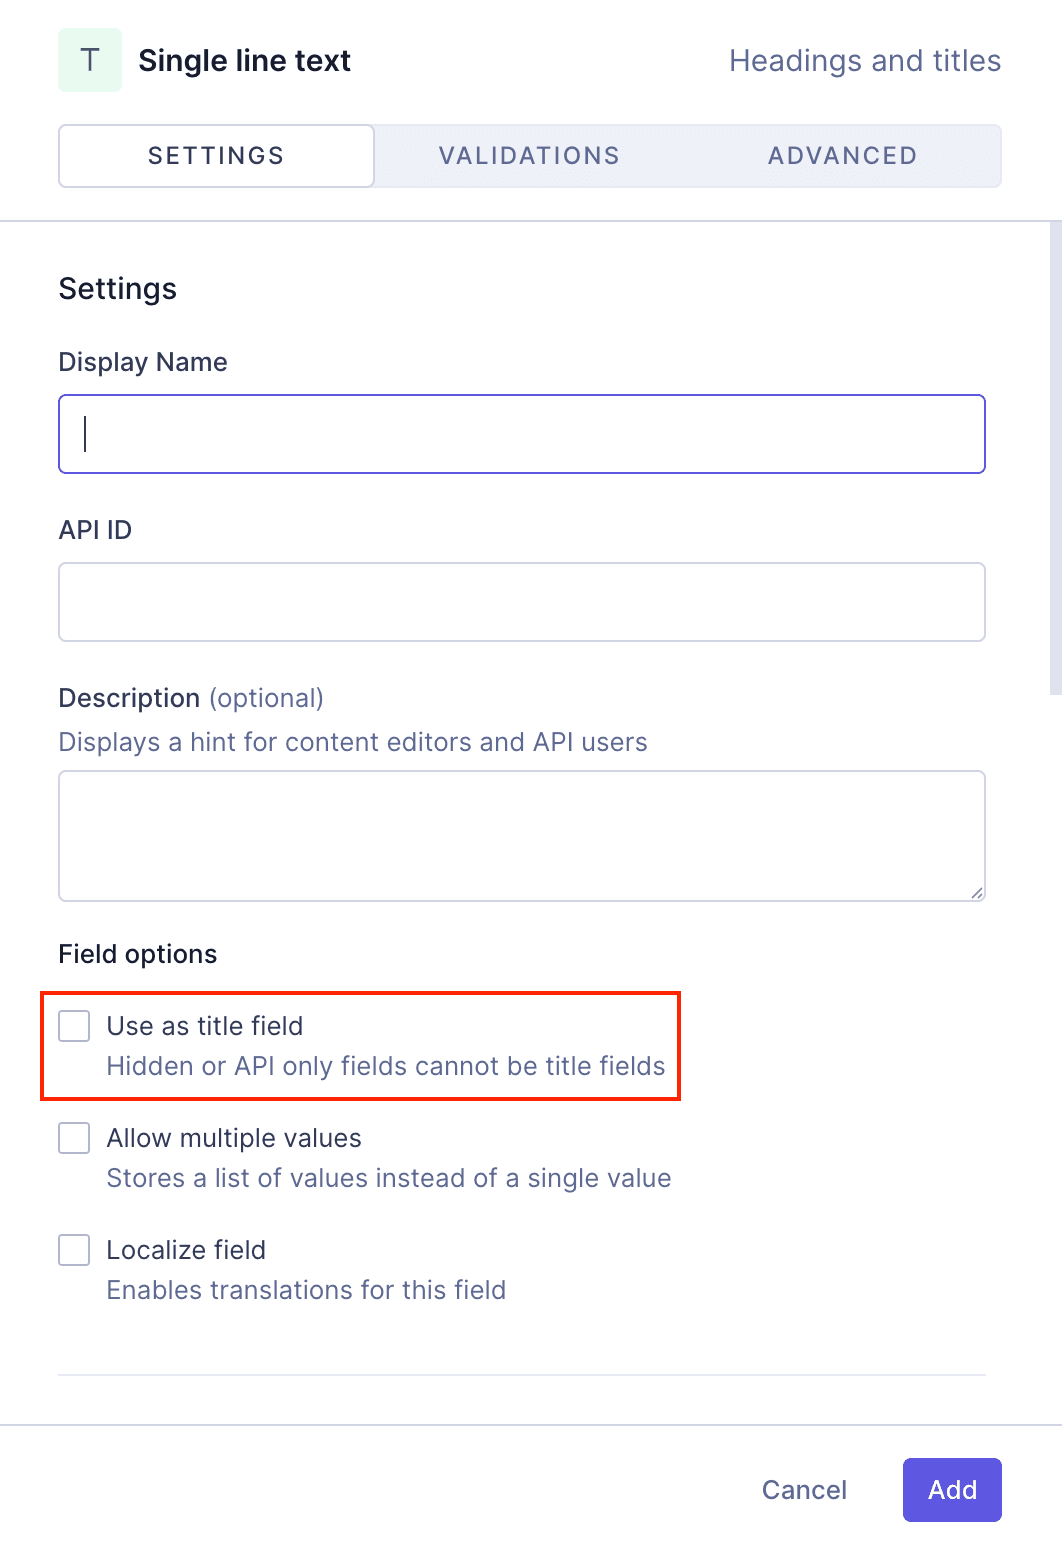Check the Localize field checkbox
This screenshot has width=1062, height=1550.
pos(74,1250)
